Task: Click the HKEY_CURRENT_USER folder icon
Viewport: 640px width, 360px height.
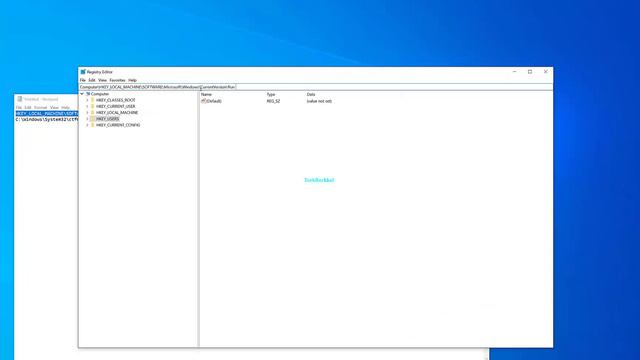Action: point(93,106)
